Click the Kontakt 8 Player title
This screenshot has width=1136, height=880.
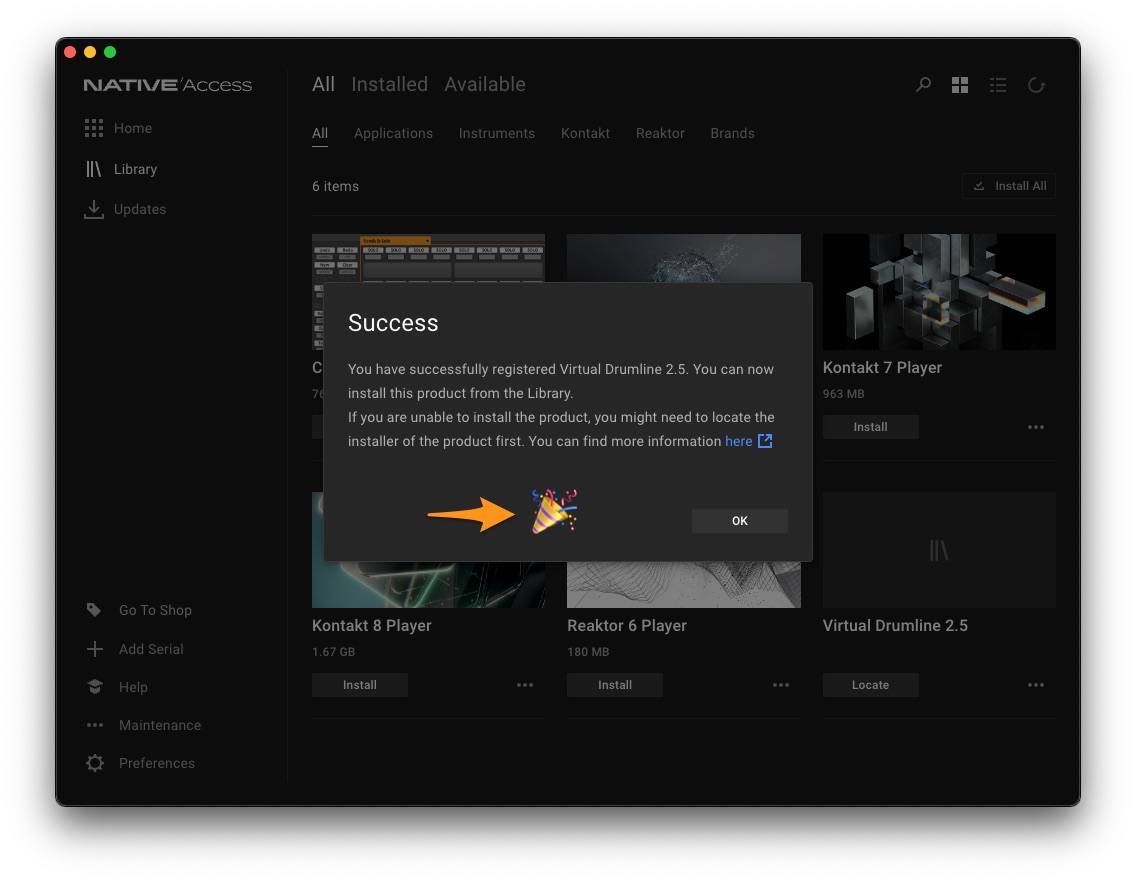[372, 625]
